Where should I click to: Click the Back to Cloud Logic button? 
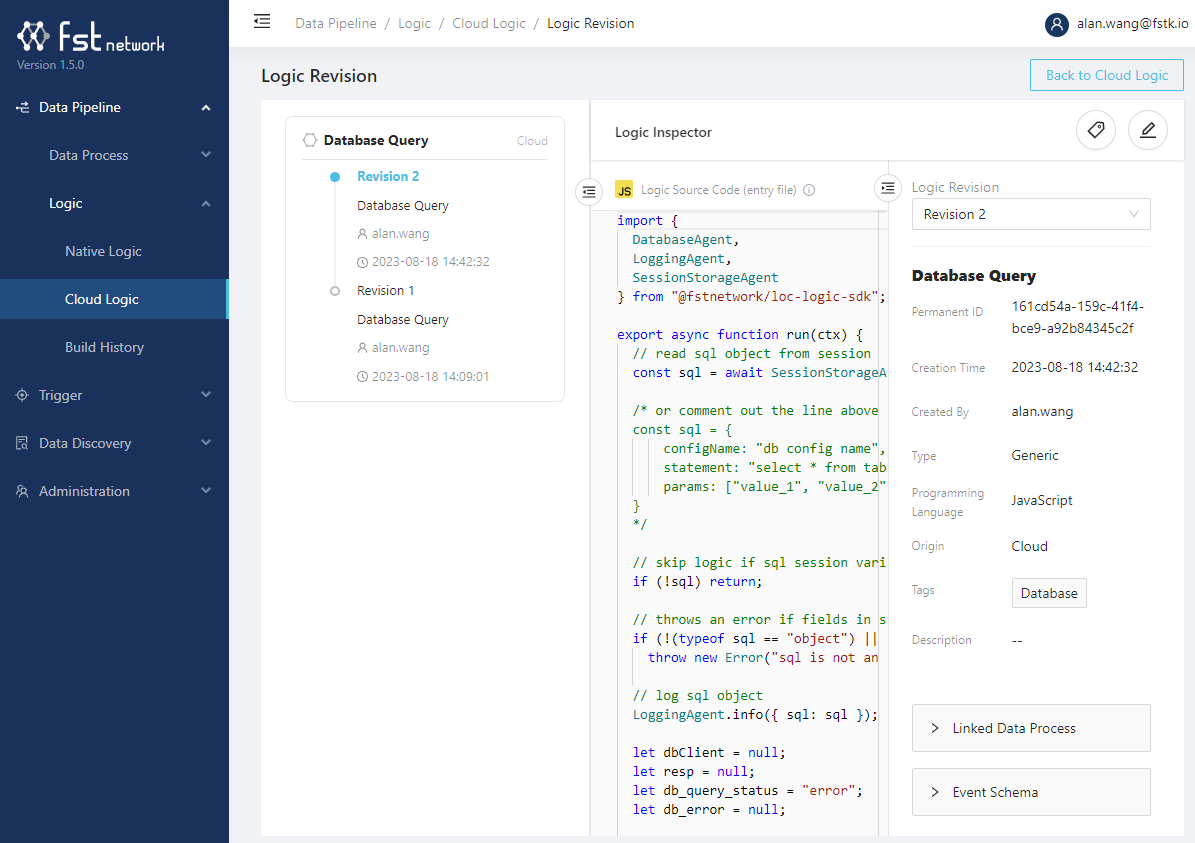1106,75
